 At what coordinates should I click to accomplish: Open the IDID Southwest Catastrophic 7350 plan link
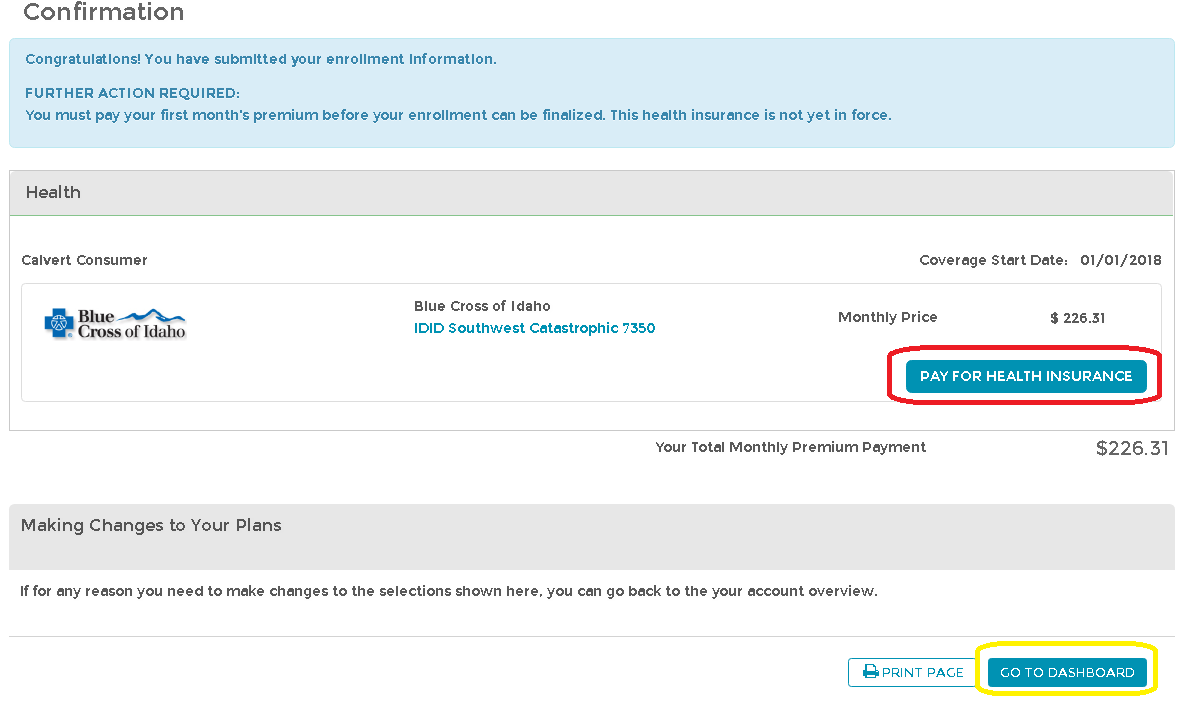534,328
